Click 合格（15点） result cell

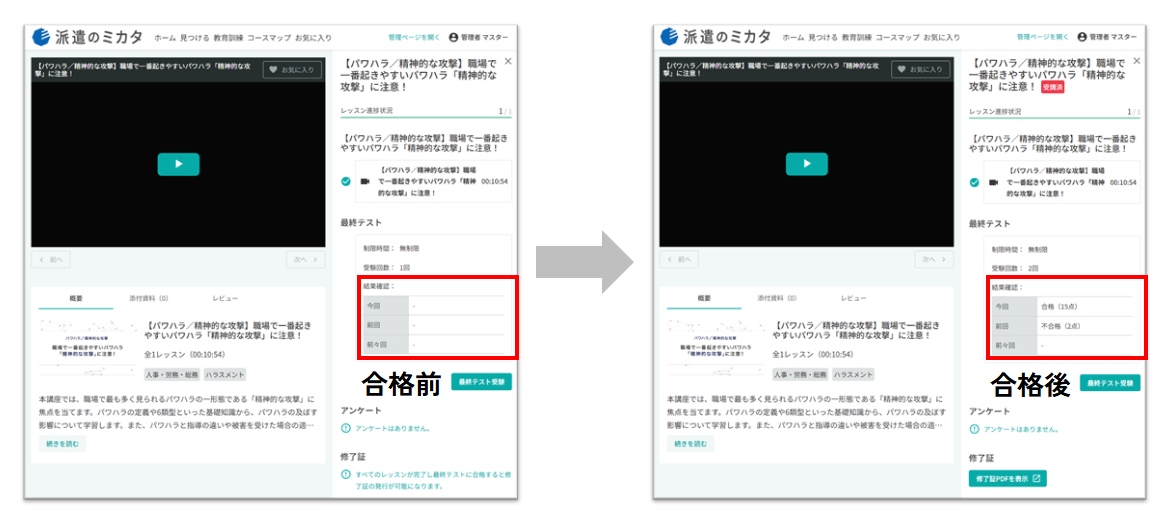(1084, 307)
